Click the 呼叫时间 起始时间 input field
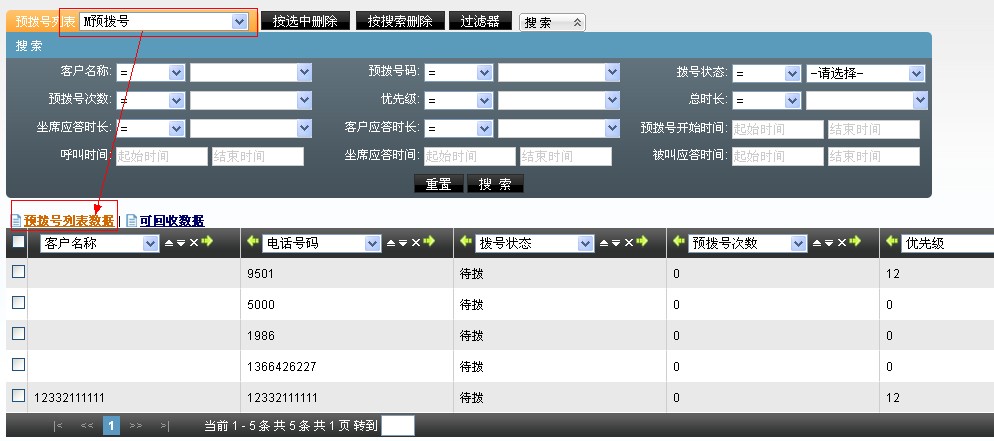 [x=160, y=157]
